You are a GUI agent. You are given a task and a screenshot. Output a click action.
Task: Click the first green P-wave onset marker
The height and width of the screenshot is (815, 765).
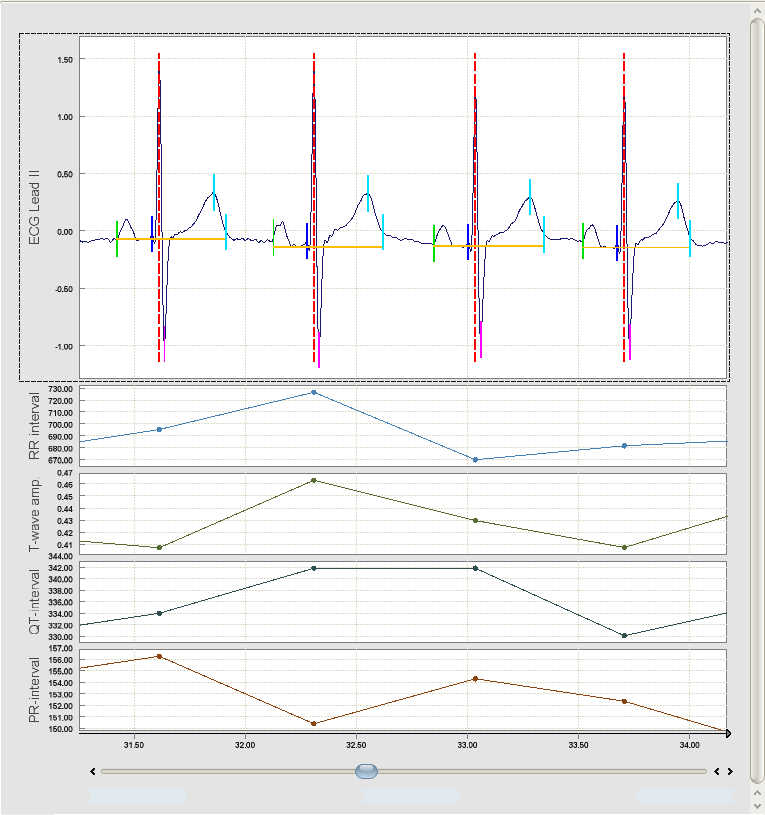click(116, 239)
